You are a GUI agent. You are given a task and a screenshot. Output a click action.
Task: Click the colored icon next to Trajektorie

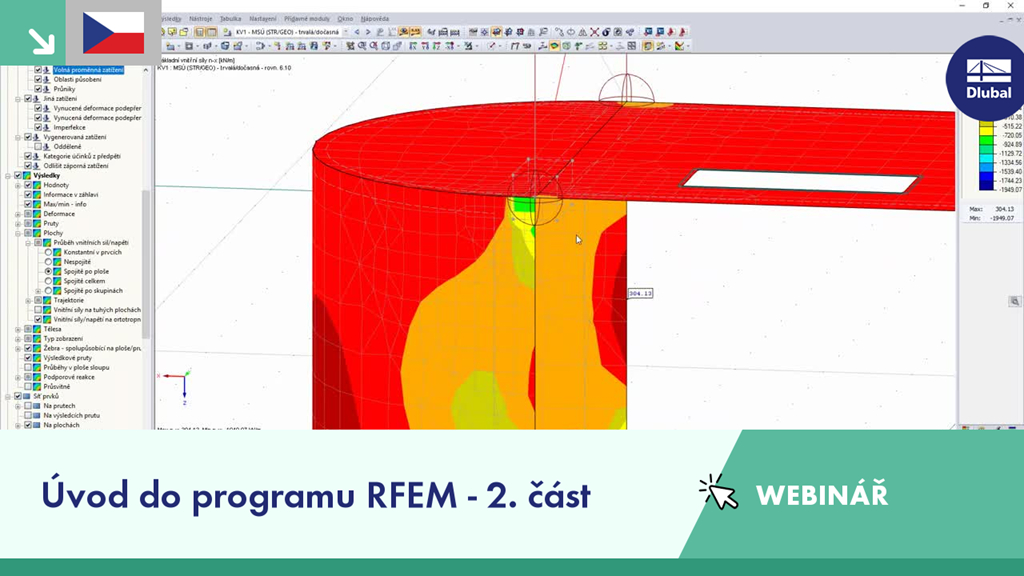pos(47,300)
